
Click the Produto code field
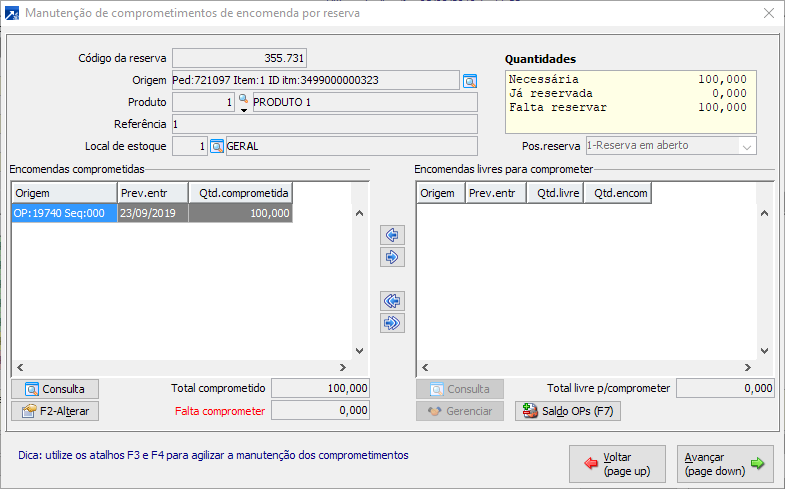point(203,103)
